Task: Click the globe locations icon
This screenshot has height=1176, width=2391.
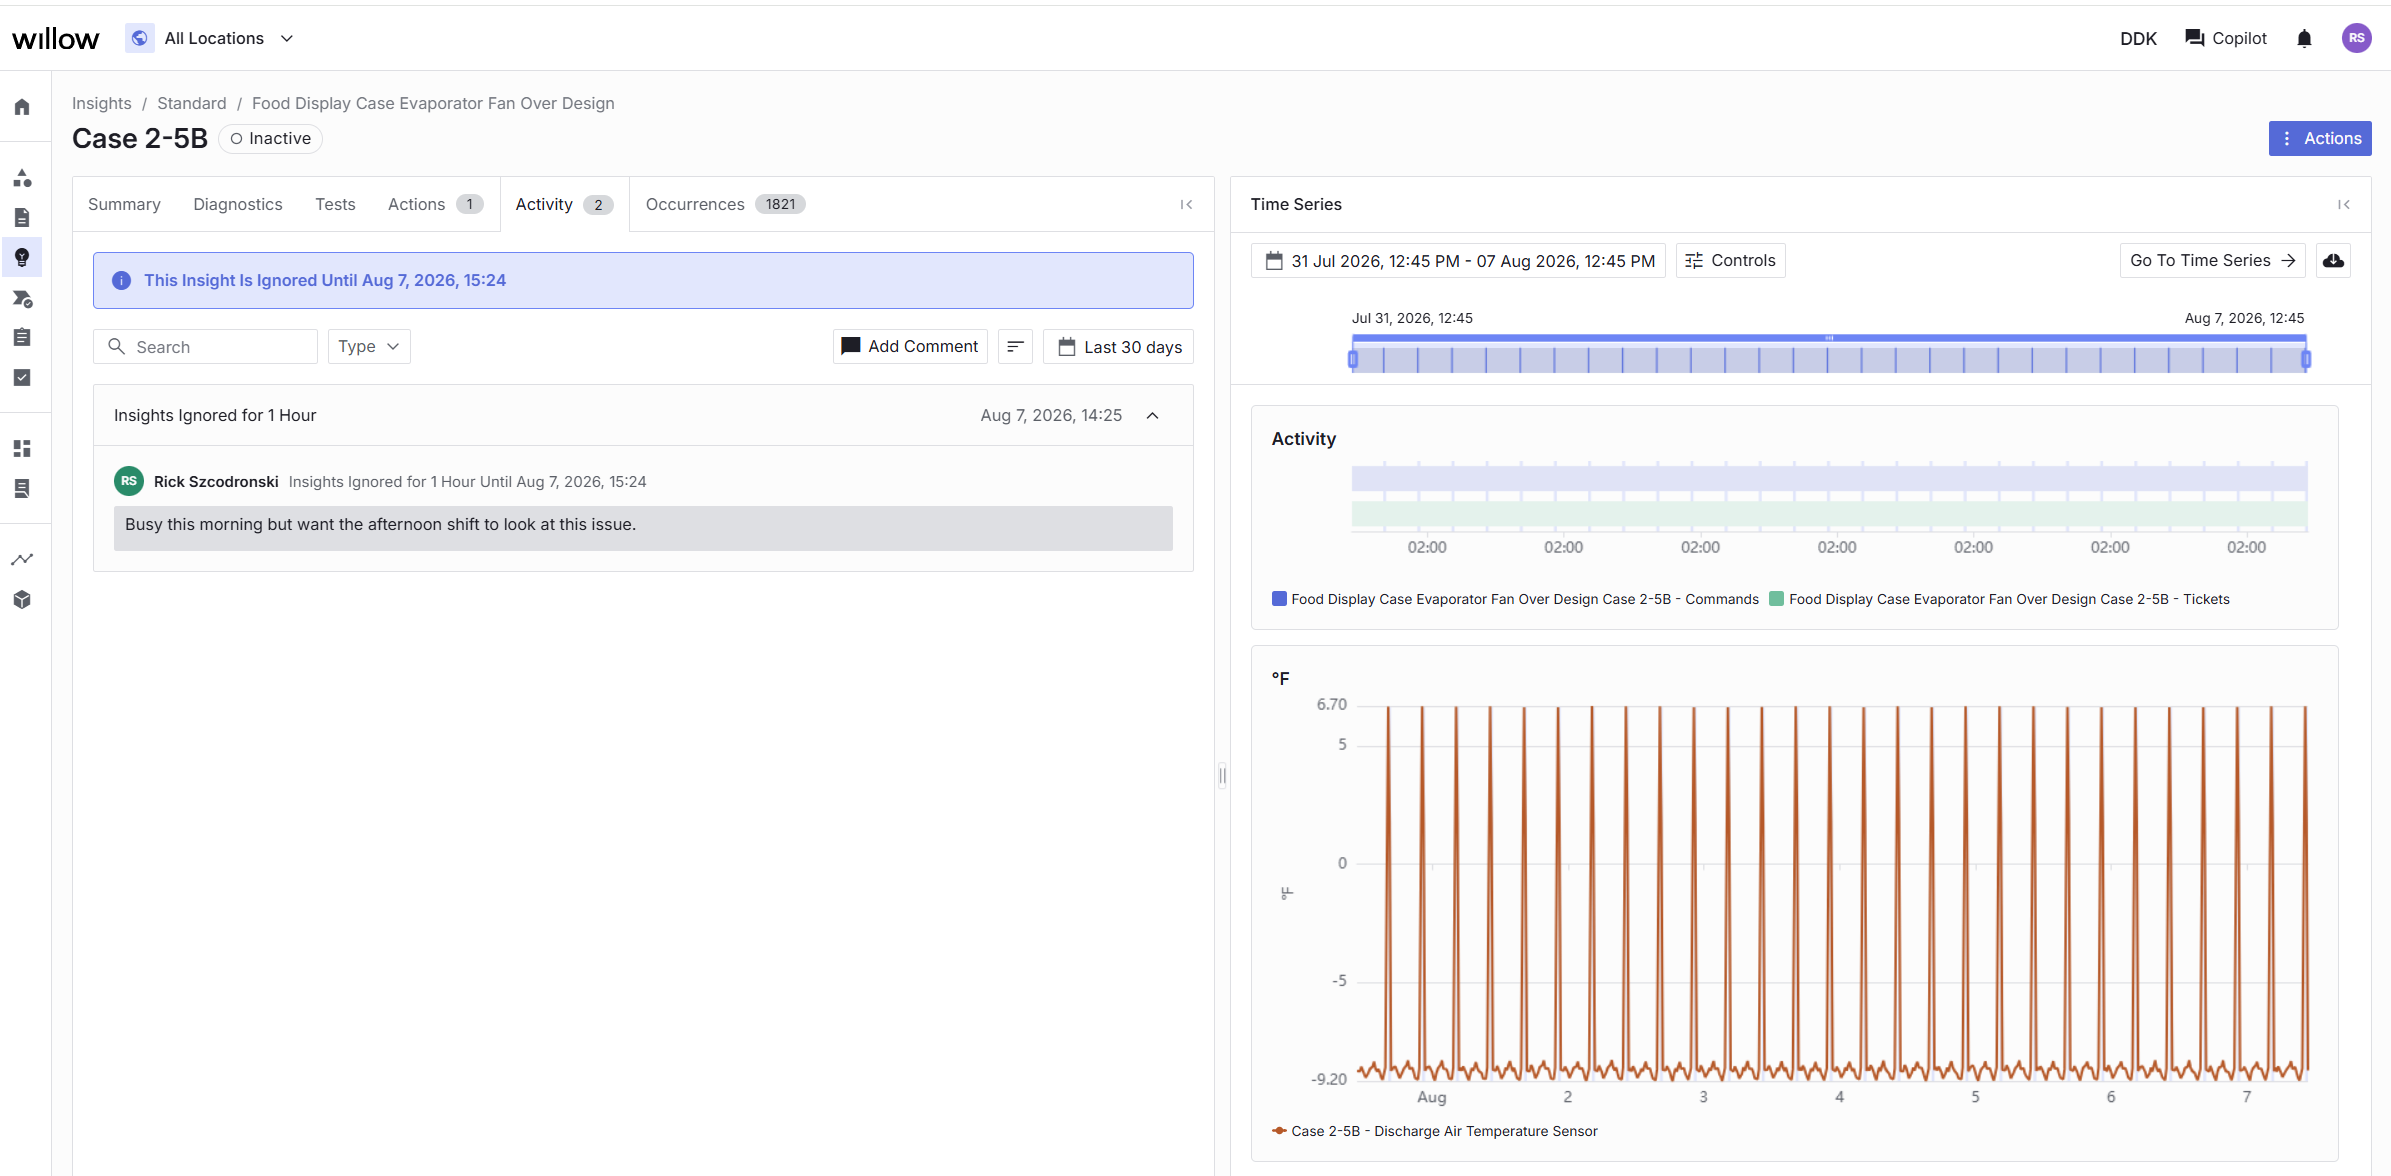Action: [x=140, y=38]
